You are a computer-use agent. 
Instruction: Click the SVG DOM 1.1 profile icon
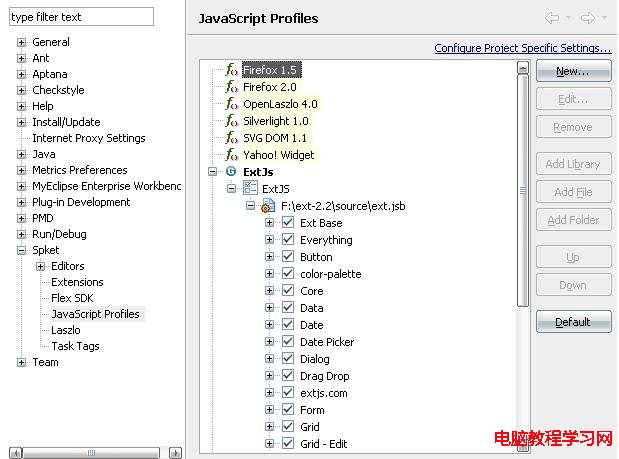tap(232, 138)
